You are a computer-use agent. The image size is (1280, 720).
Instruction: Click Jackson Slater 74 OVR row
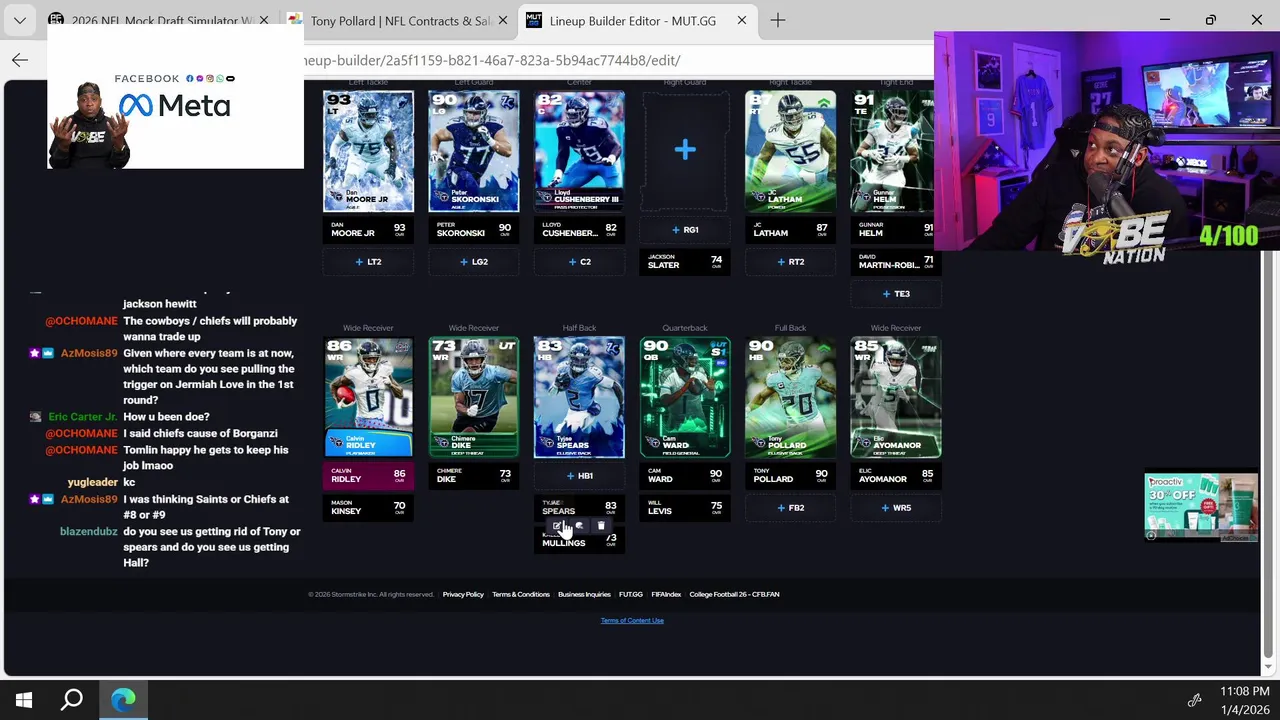[685, 262]
